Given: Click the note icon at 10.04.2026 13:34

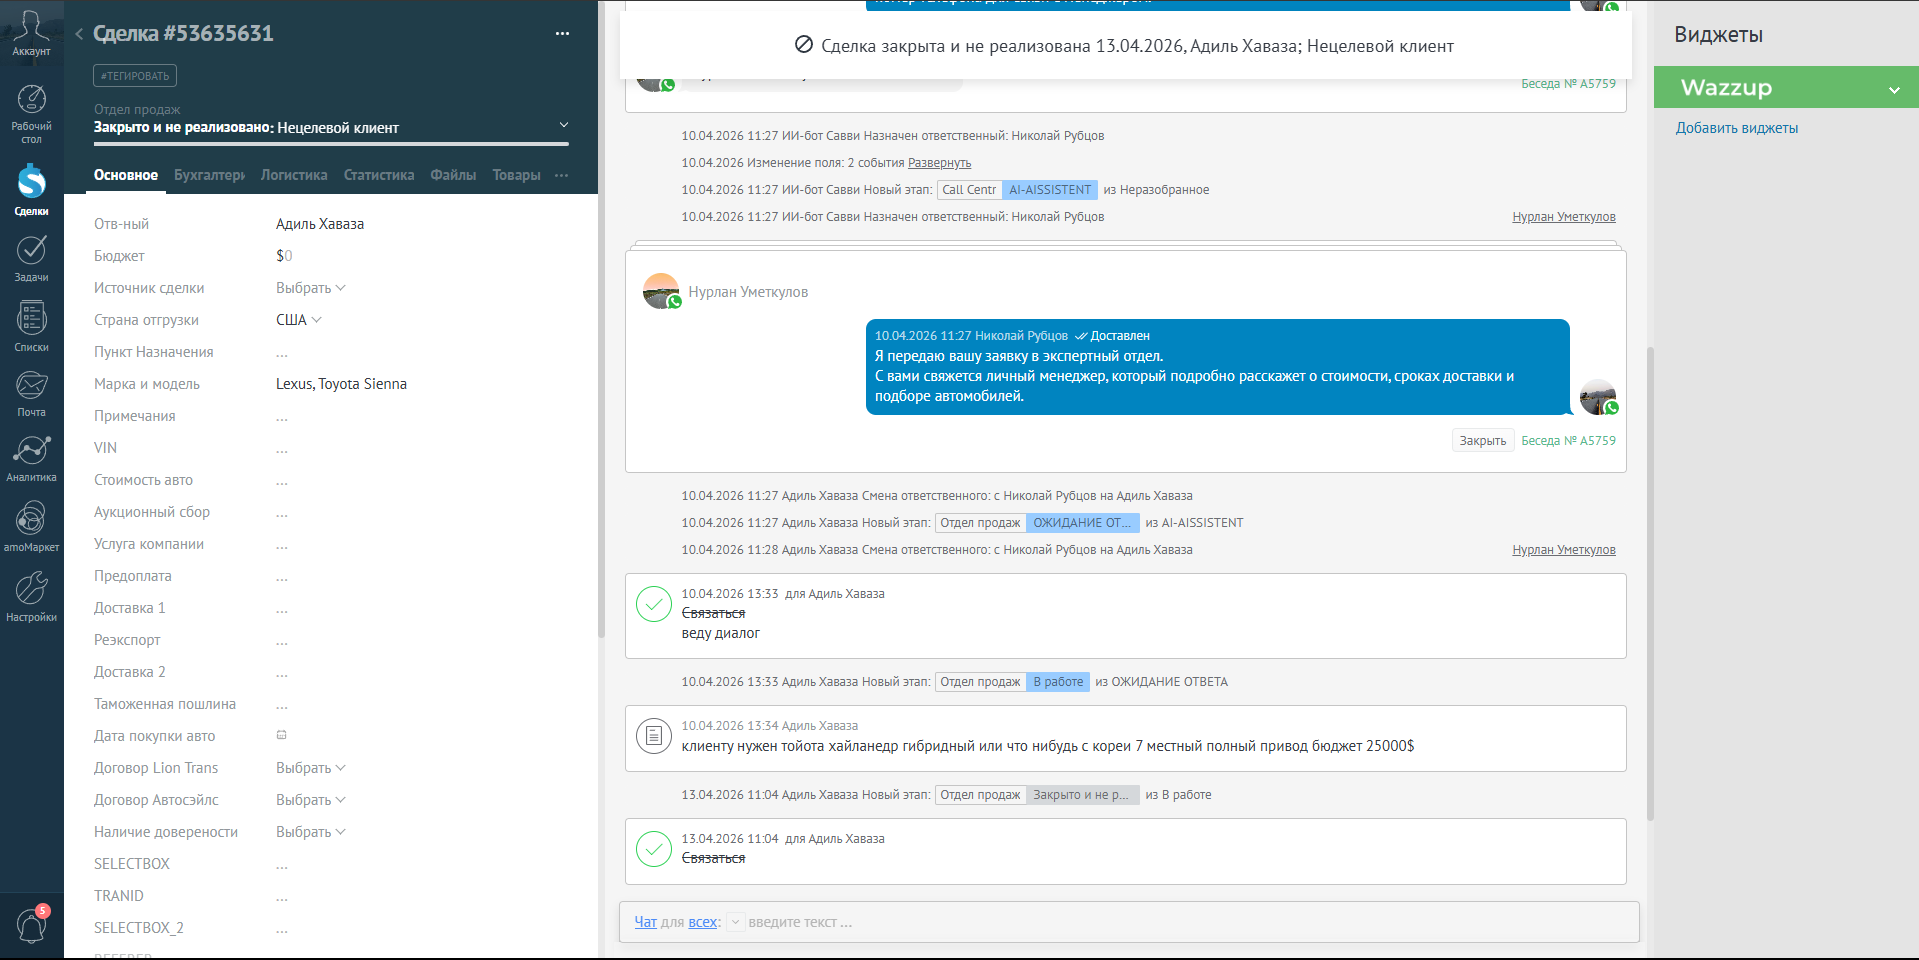Looking at the screenshot, I should [654, 736].
